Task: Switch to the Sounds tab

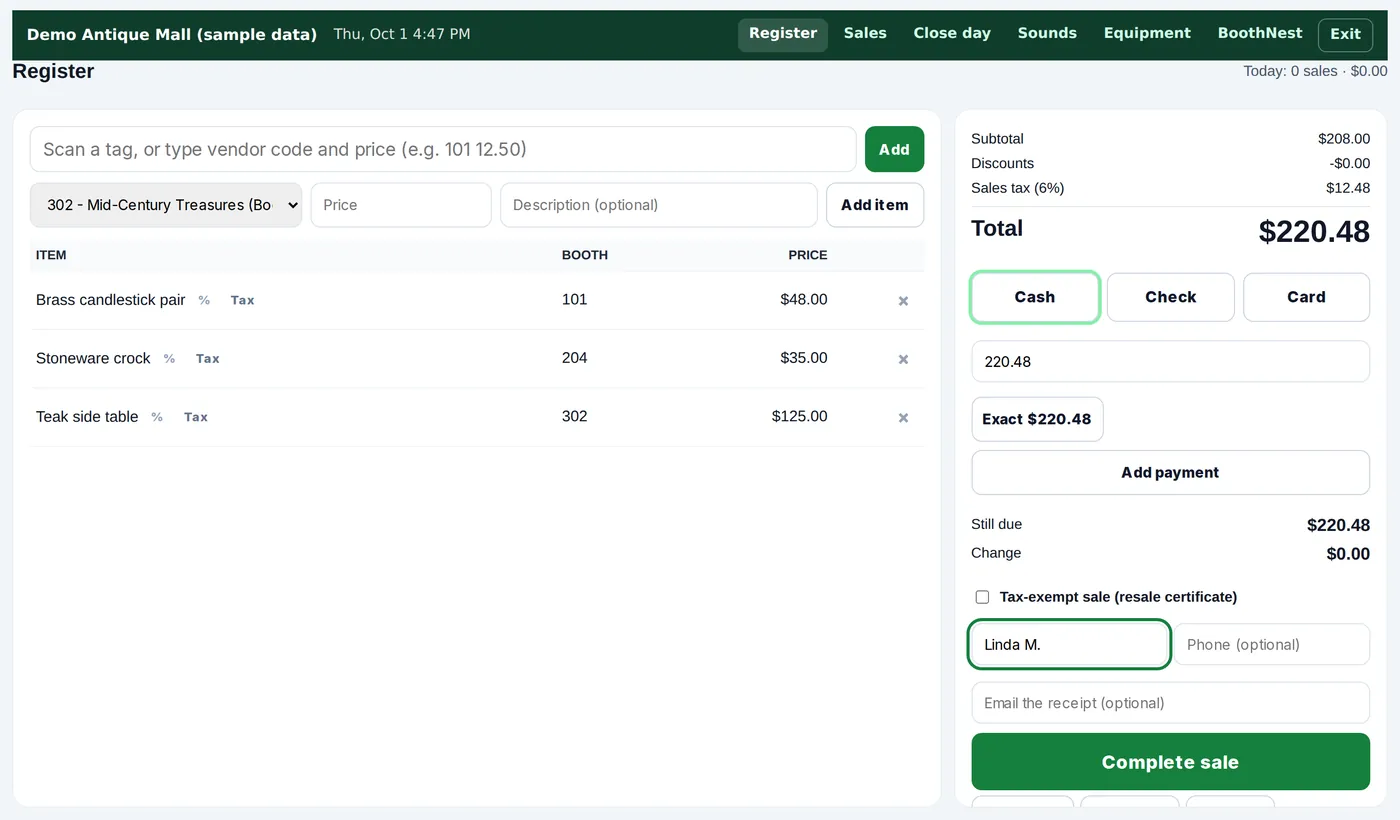Action: tap(1047, 34)
